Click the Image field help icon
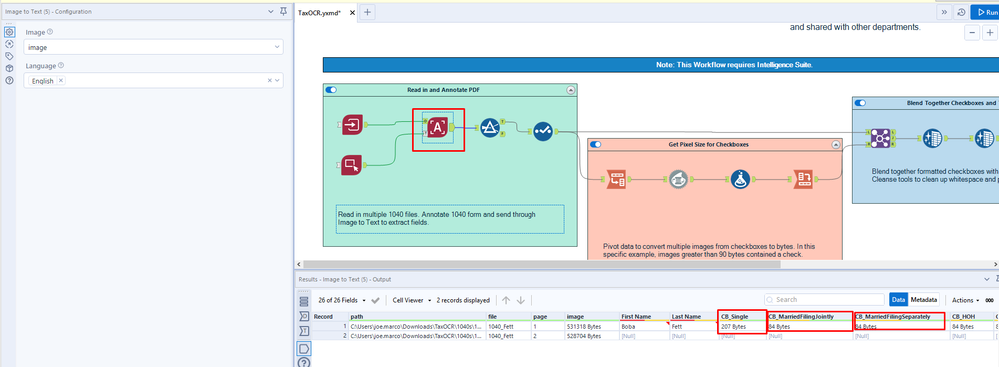This screenshot has width=999, height=367. [x=50, y=32]
